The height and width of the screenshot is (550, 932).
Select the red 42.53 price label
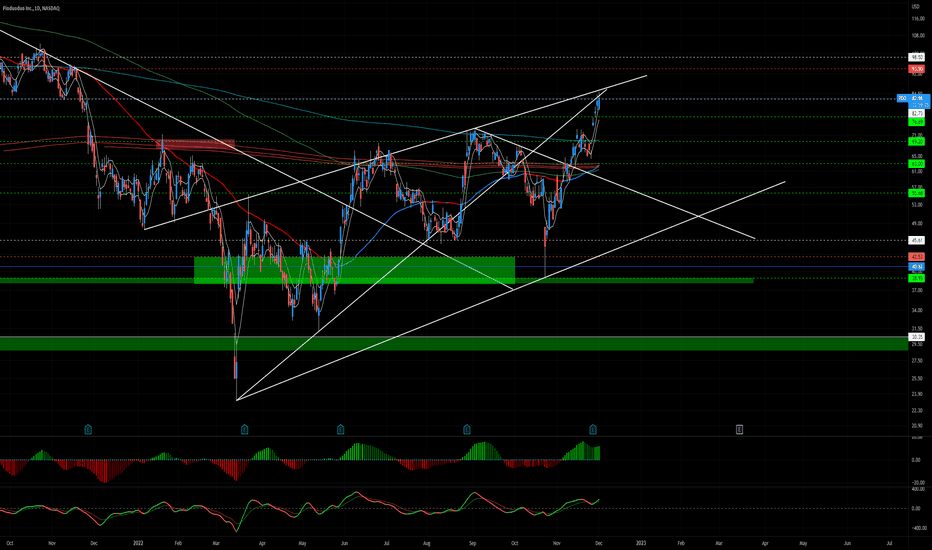917,257
